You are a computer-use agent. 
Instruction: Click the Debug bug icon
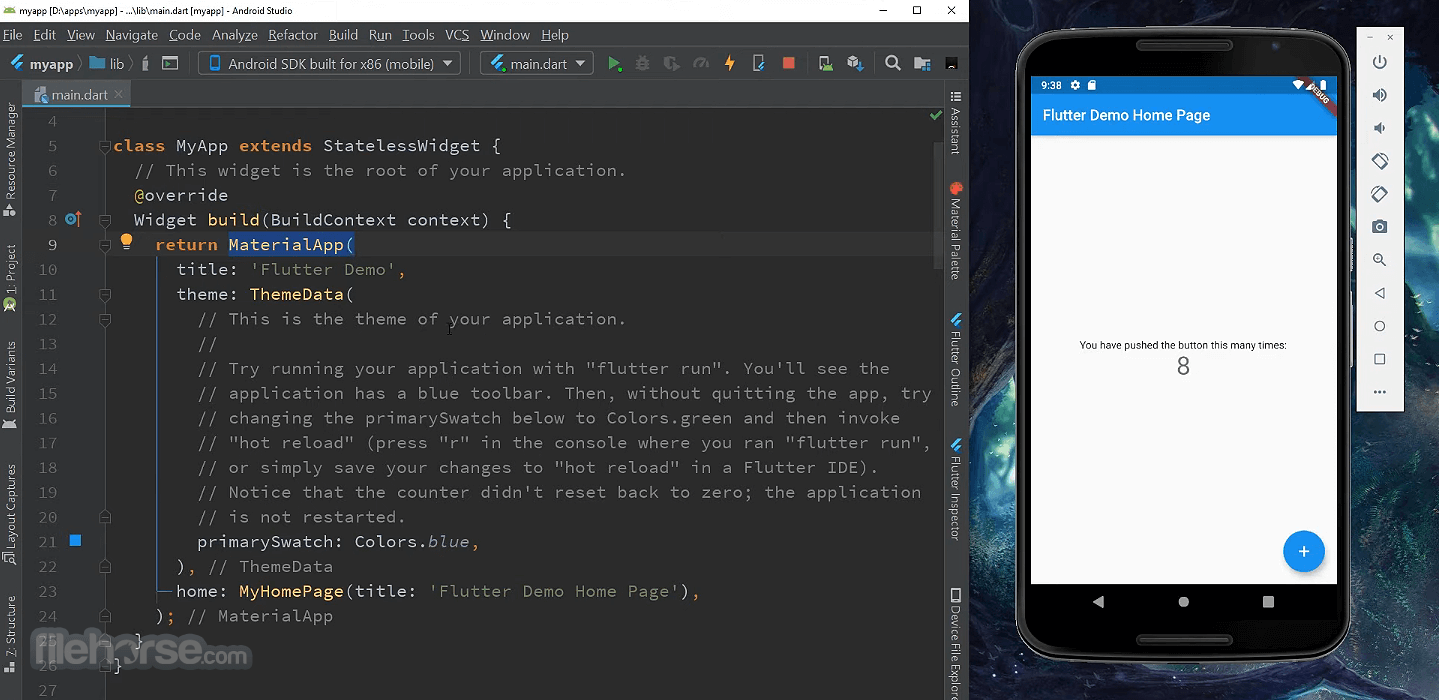(x=643, y=63)
